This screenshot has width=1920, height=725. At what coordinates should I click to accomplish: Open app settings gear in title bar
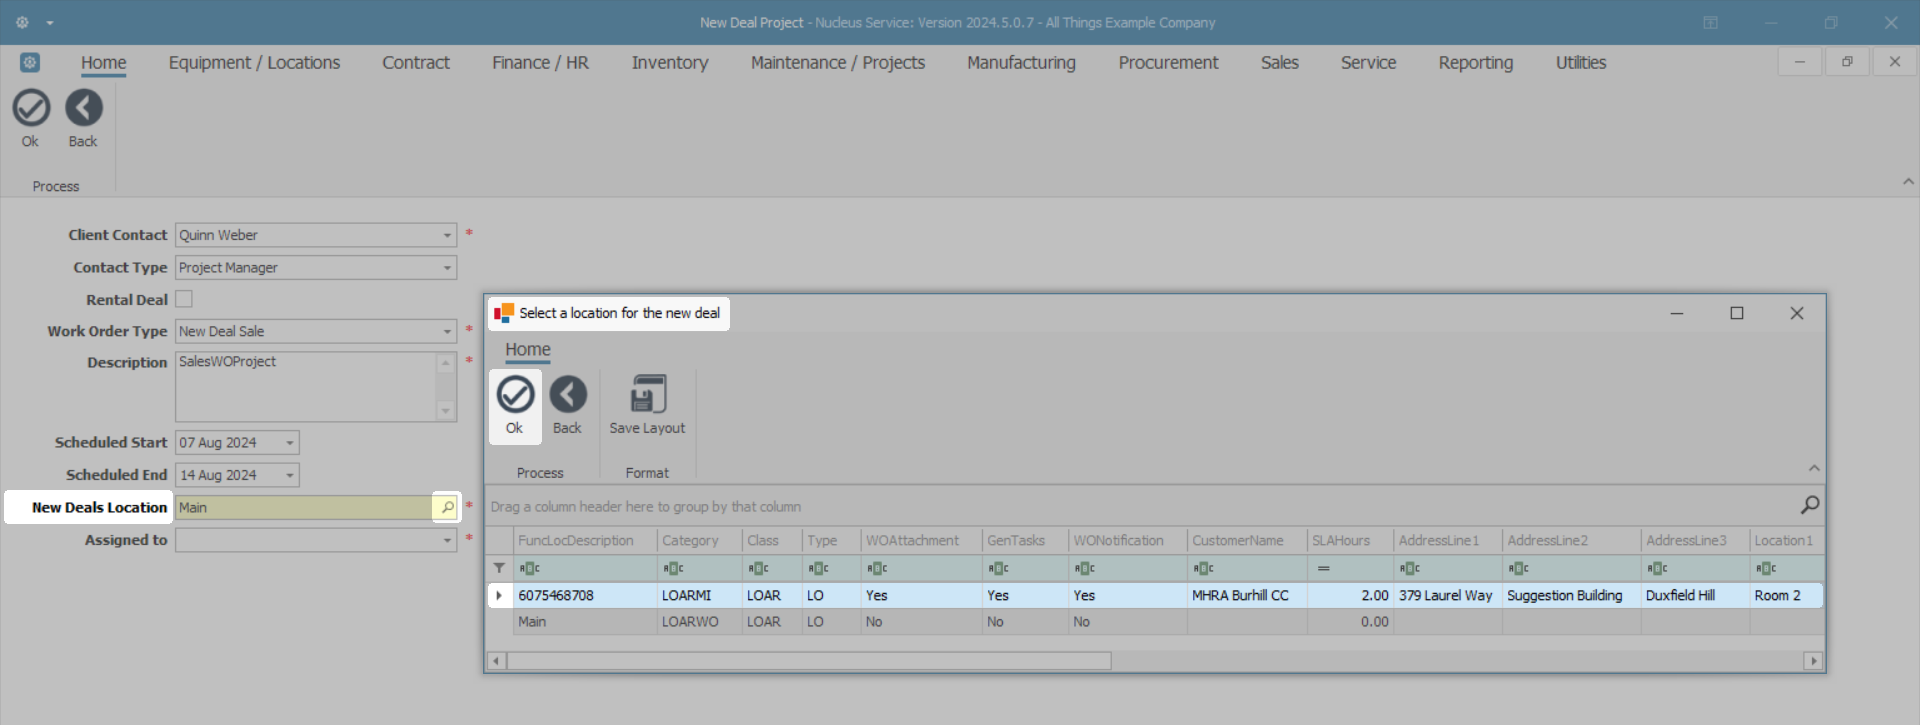[x=22, y=22]
